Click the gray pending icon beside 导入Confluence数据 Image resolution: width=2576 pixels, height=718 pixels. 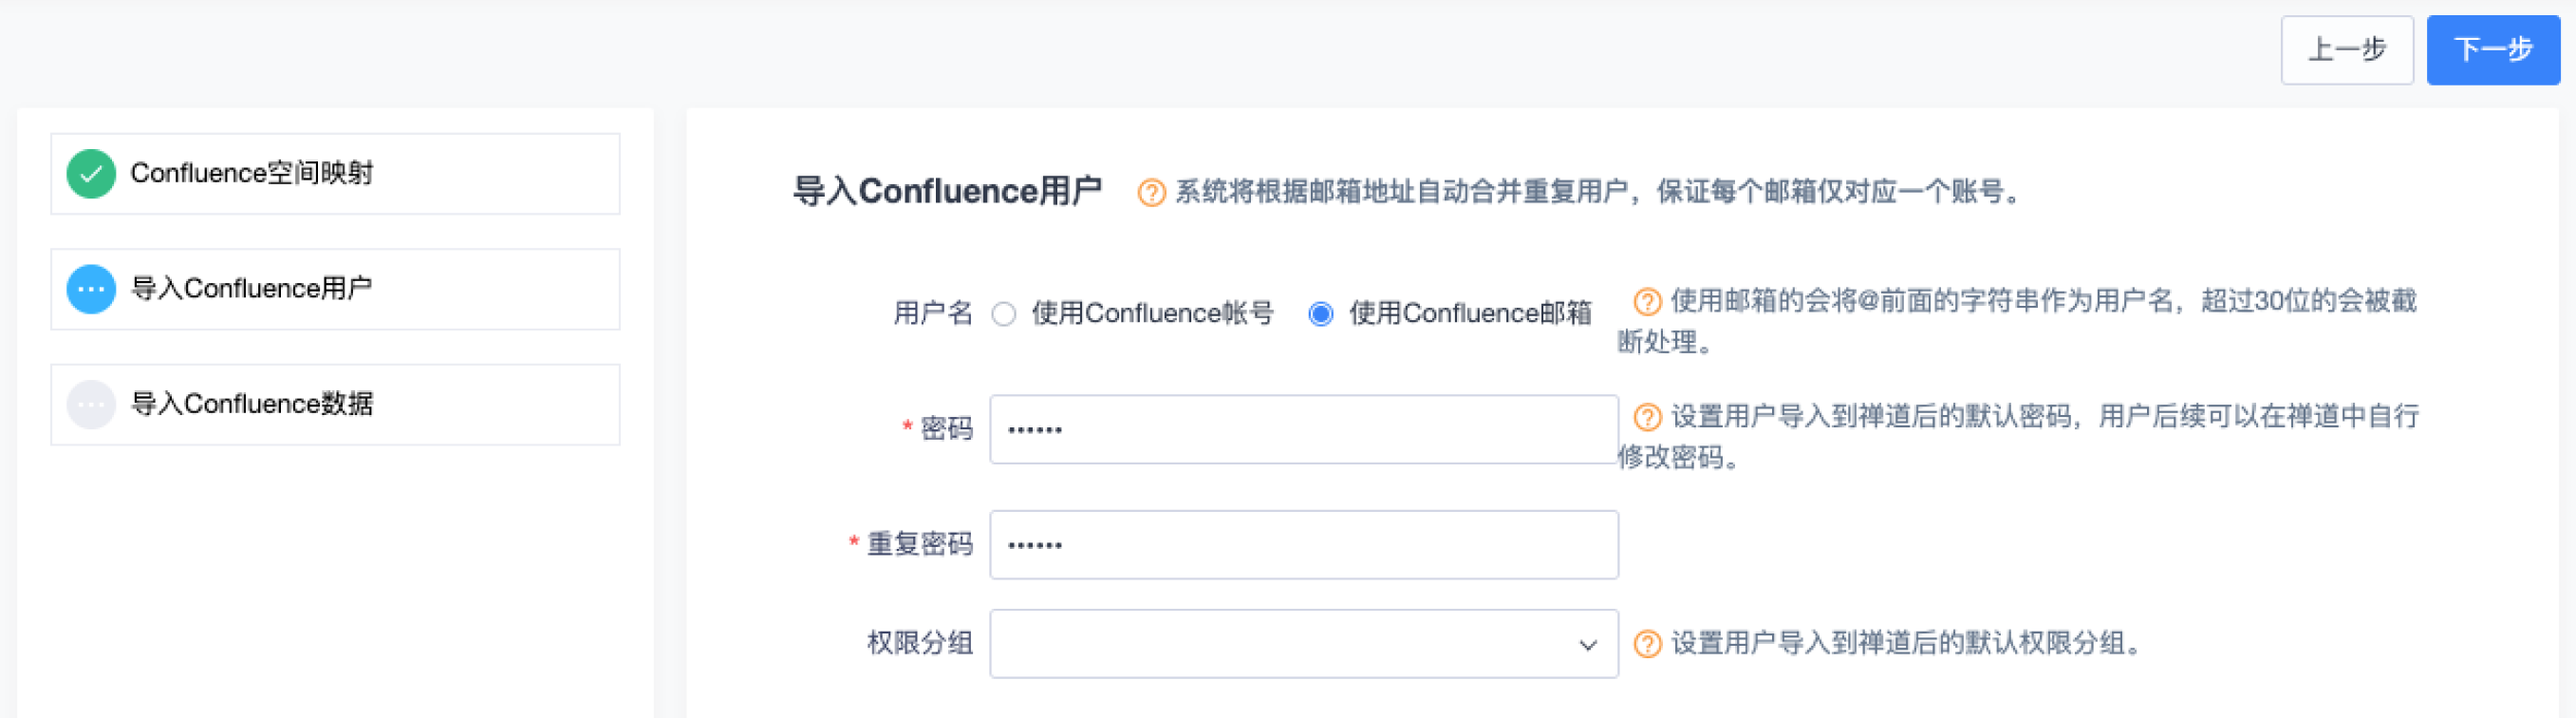(x=91, y=405)
